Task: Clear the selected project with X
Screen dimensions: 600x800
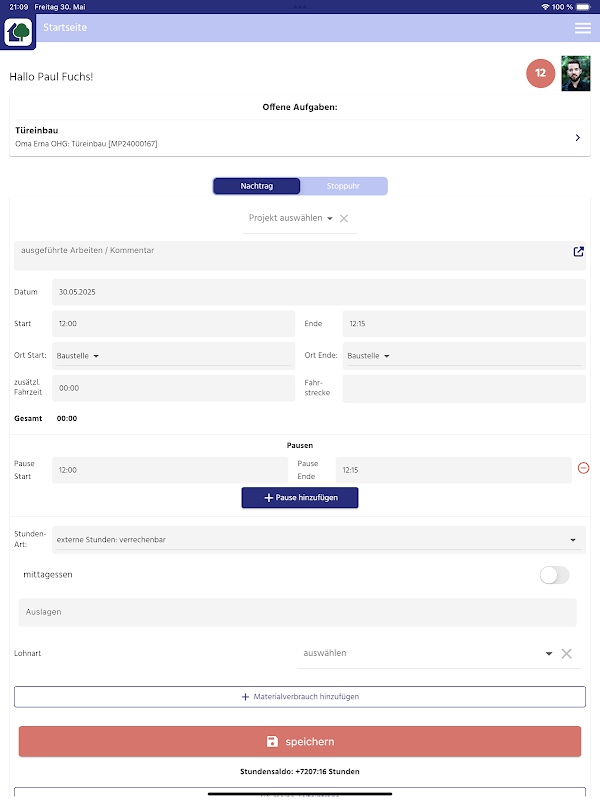Action: click(x=344, y=218)
